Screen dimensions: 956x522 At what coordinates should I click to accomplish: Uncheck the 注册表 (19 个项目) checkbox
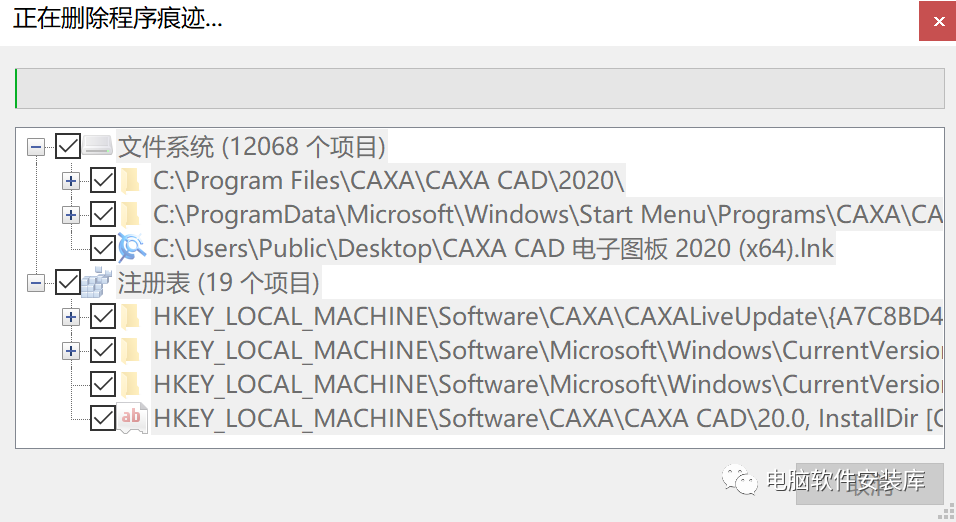[x=68, y=282]
